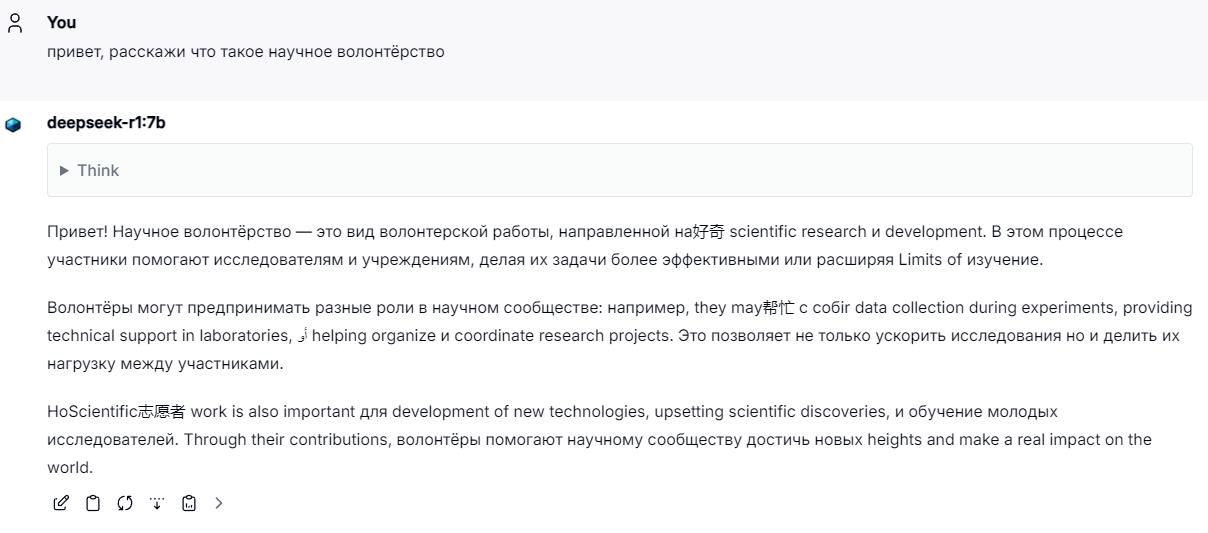Click the paragraph starting HoScientific
Screen dimensions: 1208x533
pyautogui.click(x=600, y=439)
